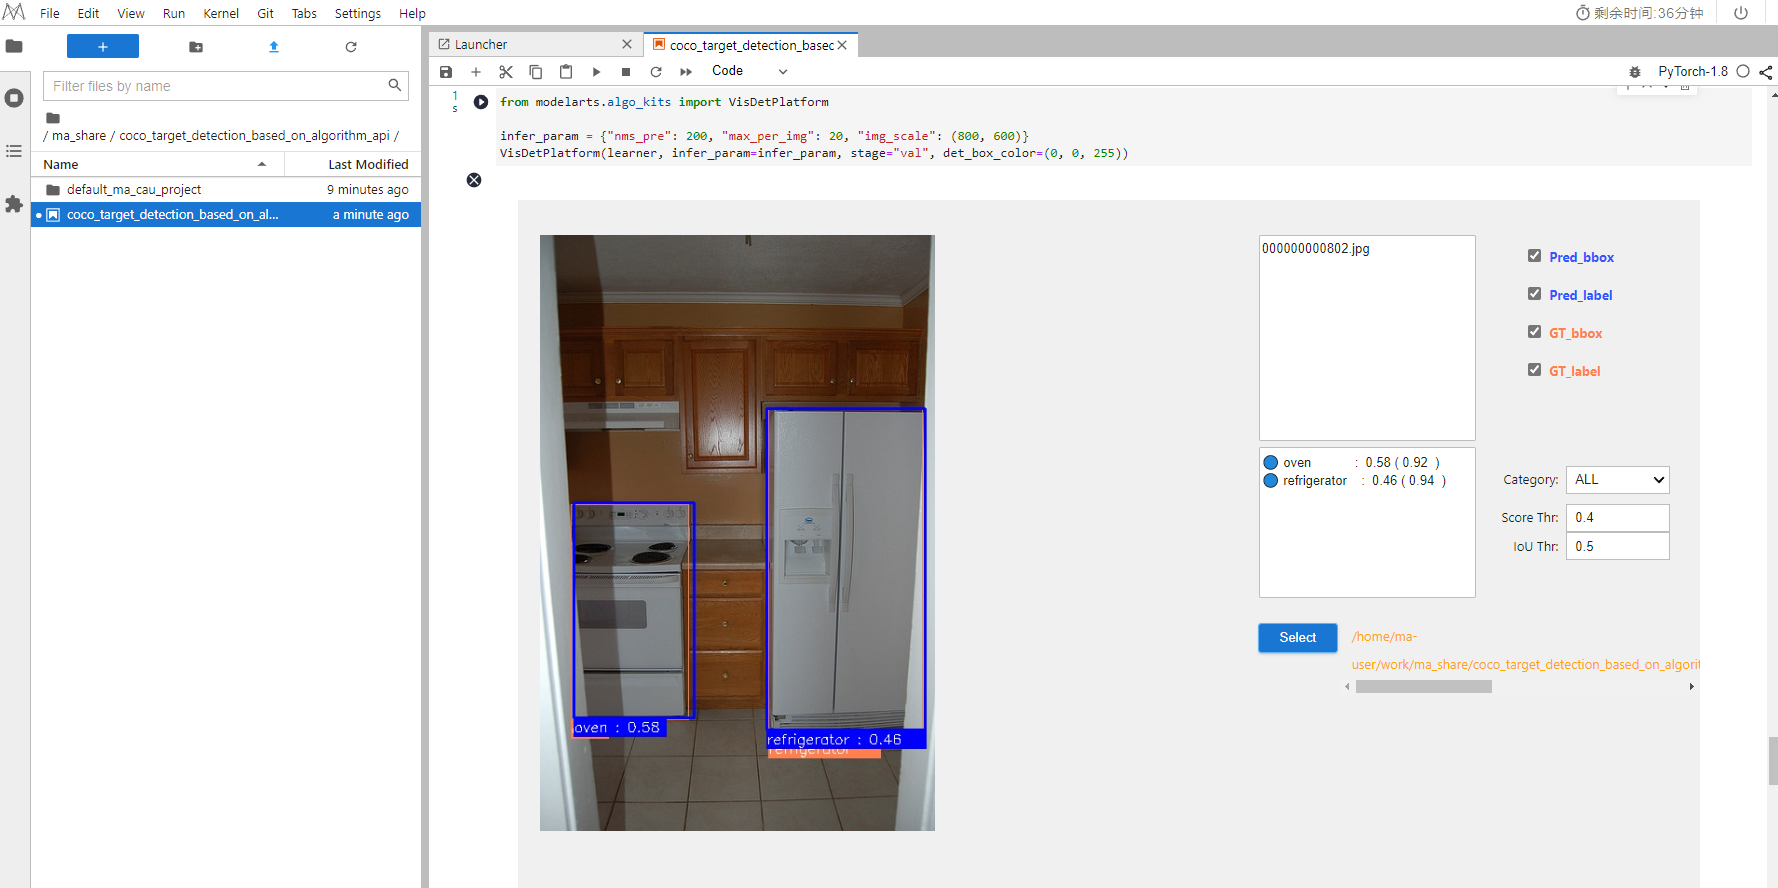Viewport: 1778px width, 888px height.
Task: Open the running terminals and kernels panel
Action: coord(14,98)
